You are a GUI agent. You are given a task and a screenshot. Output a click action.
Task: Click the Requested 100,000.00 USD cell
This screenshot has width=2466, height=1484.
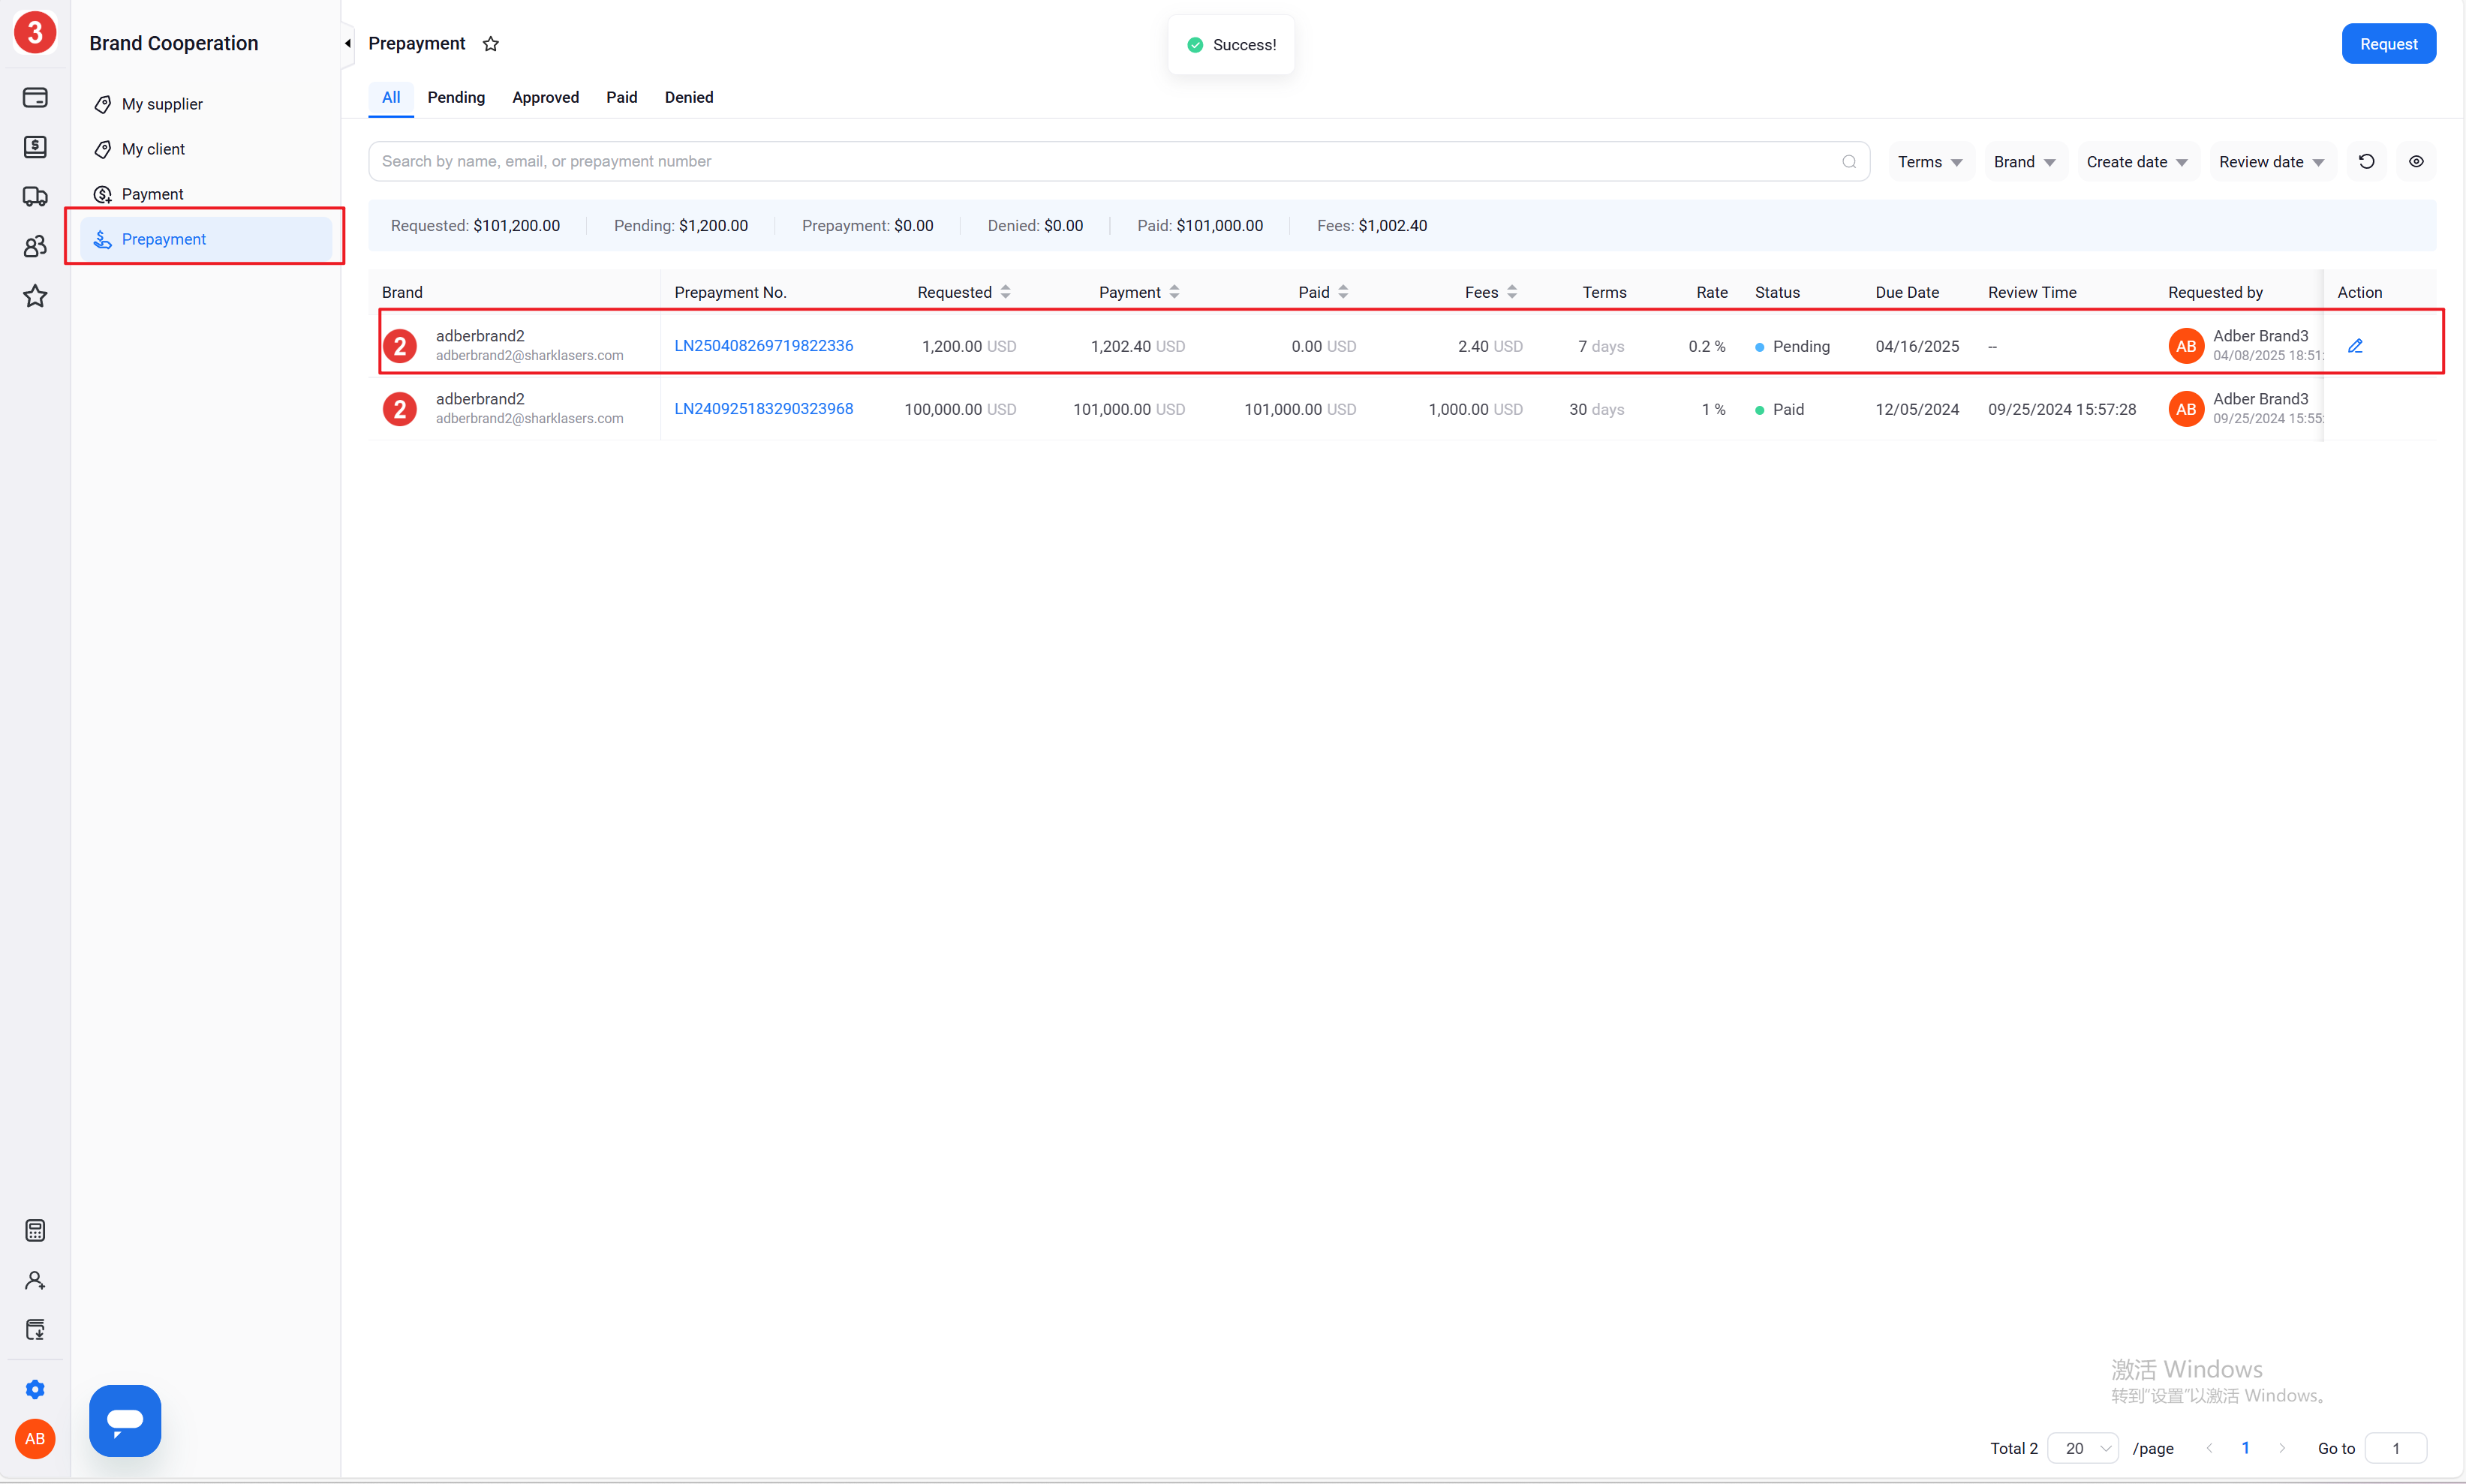pos(960,409)
